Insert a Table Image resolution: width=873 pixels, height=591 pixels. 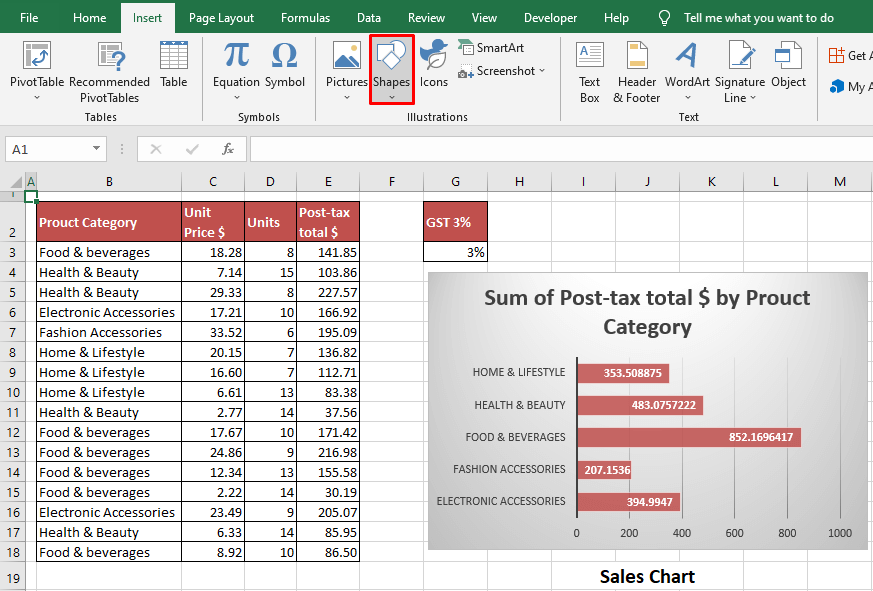coord(173,60)
